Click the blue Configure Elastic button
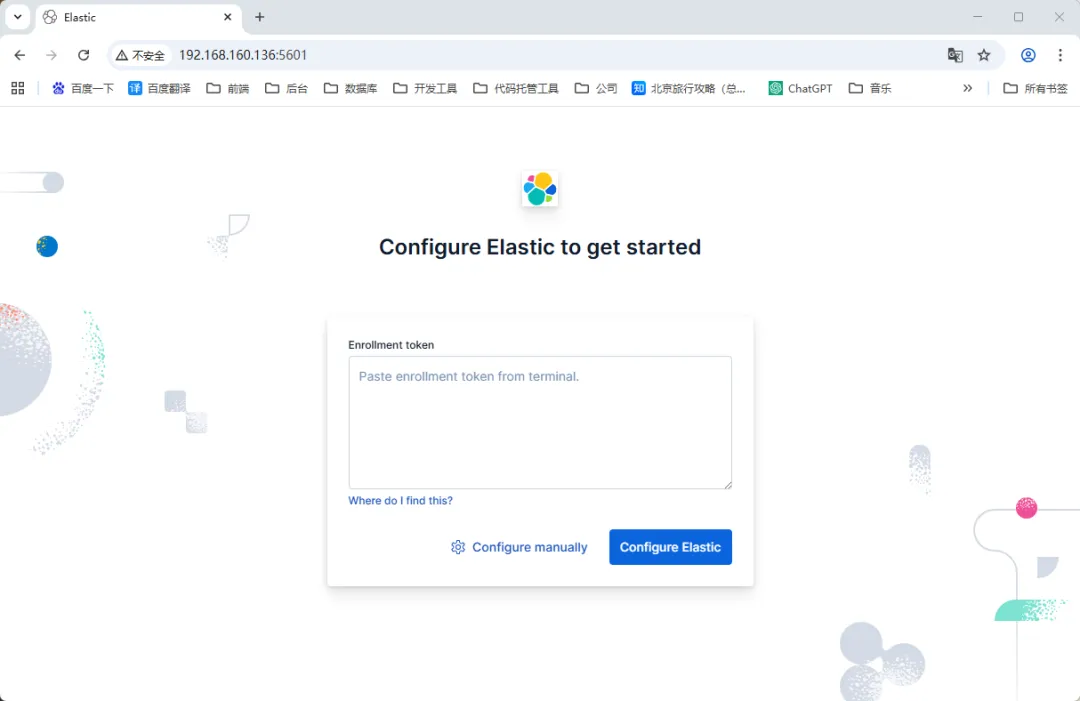This screenshot has height=701, width=1080. (670, 547)
